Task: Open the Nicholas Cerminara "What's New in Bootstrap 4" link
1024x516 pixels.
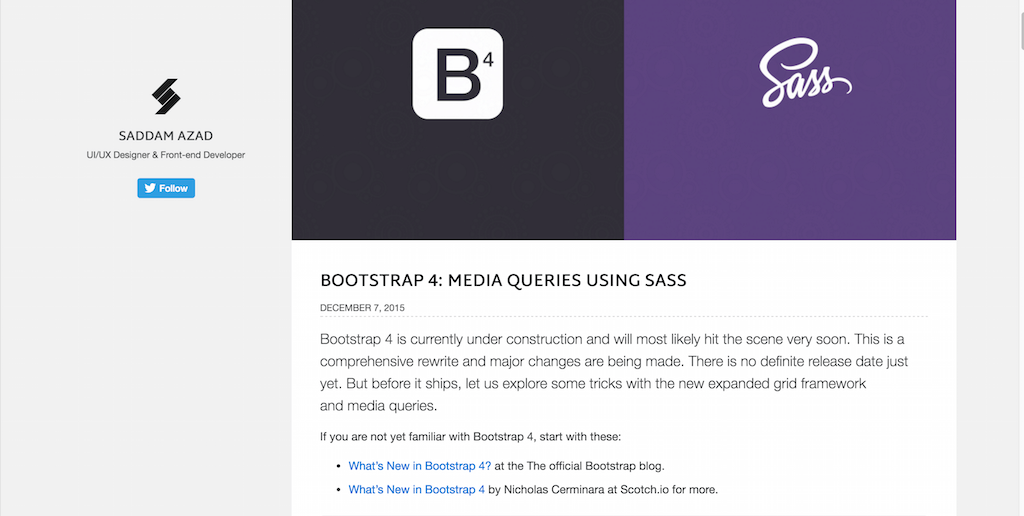Action: pos(417,489)
